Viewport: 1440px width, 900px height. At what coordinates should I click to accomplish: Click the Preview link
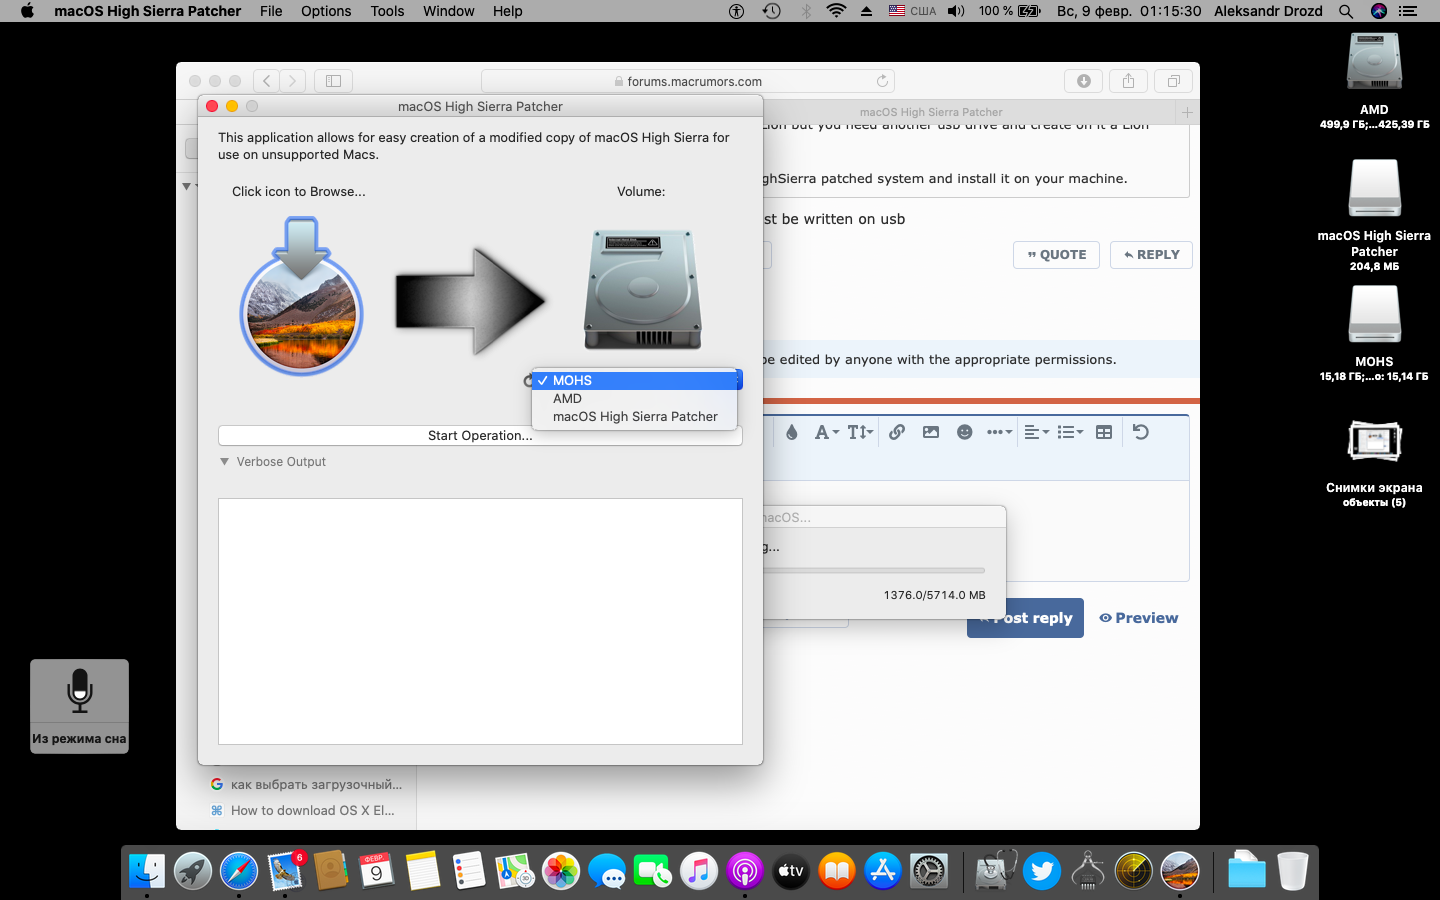1139,618
